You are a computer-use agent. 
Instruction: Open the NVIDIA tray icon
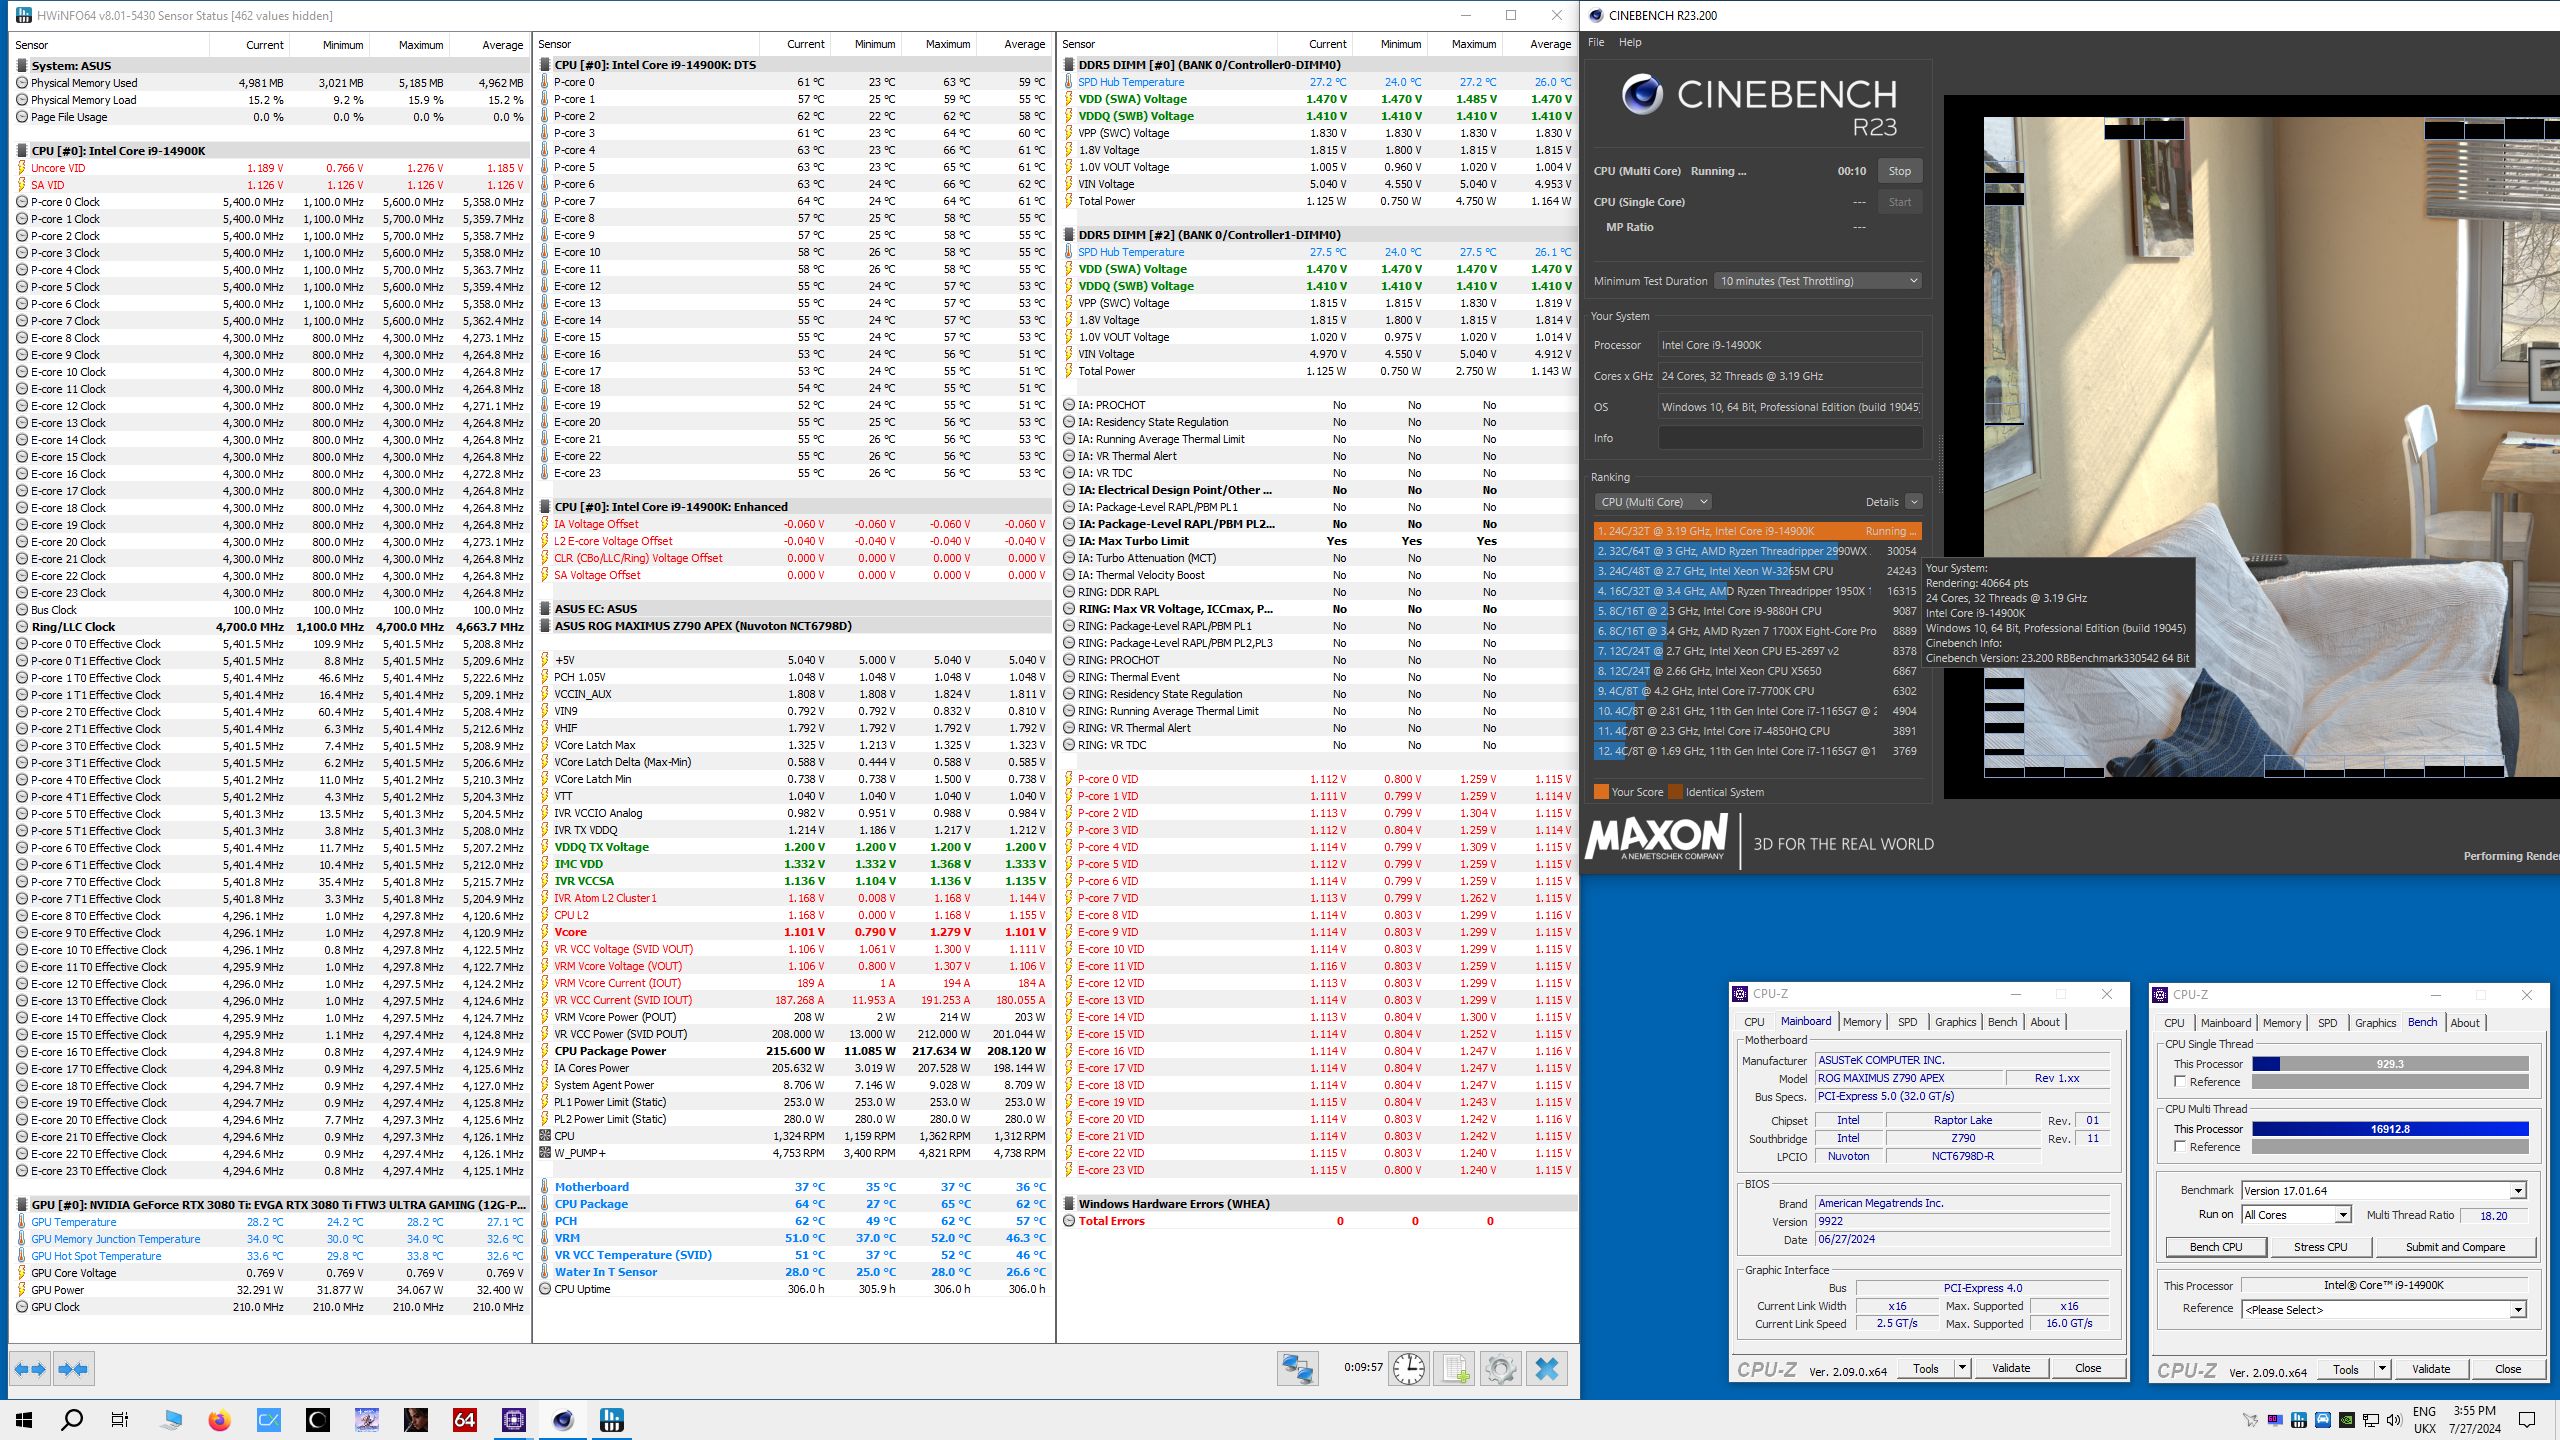click(x=2346, y=1420)
